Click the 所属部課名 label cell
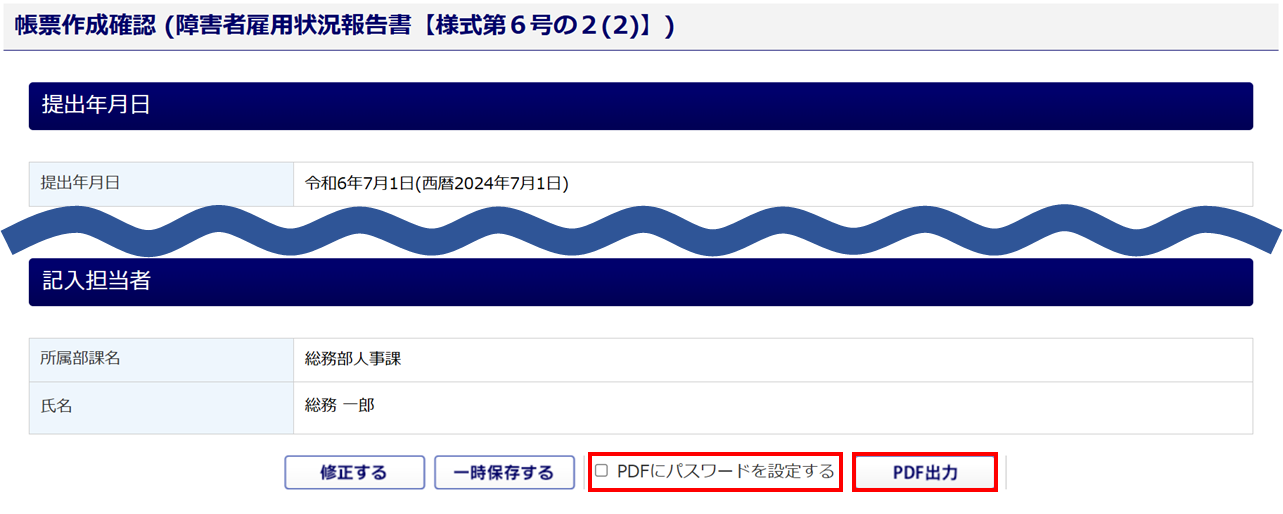This screenshot has width=1283, height=514. pos(161,358)
